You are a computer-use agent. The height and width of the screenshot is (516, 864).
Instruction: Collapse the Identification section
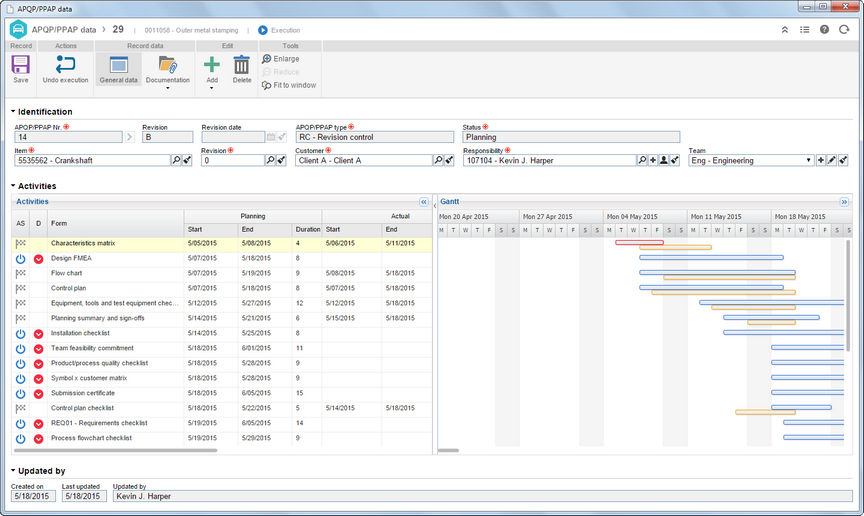[x=13, y=111]
